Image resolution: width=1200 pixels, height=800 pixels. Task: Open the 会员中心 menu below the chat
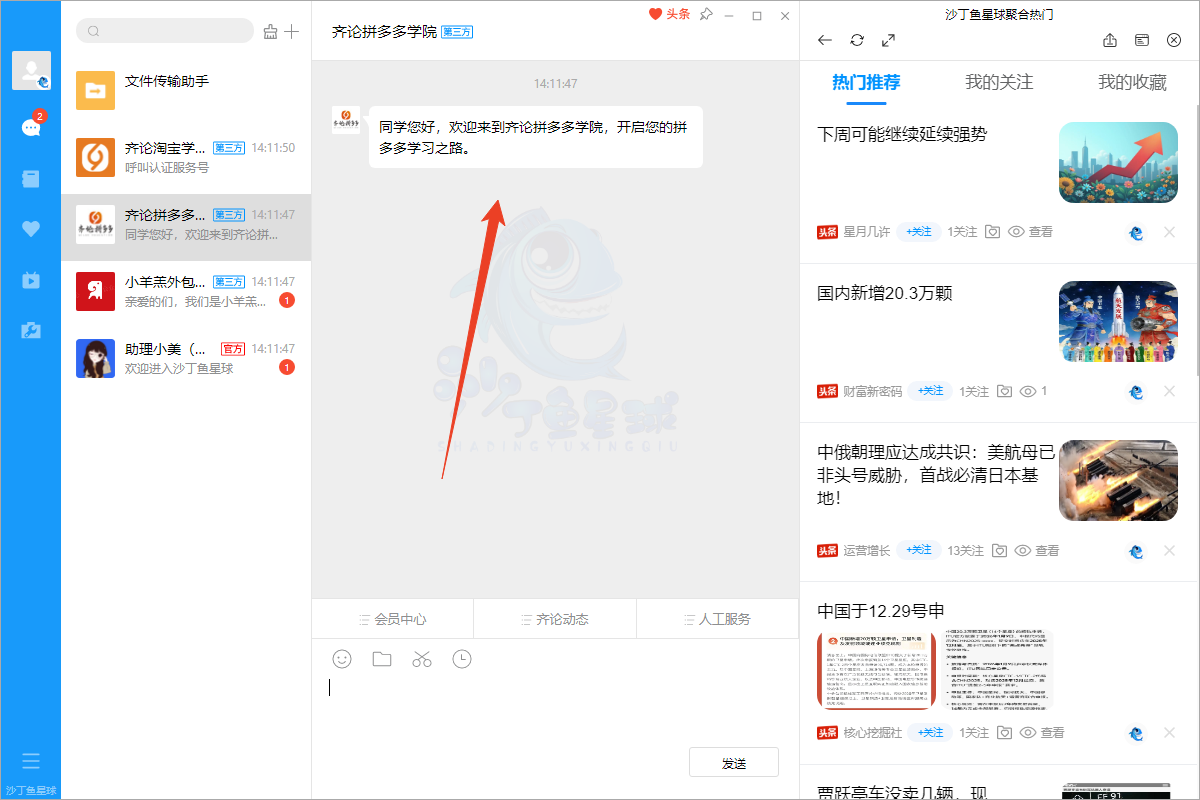393,618
